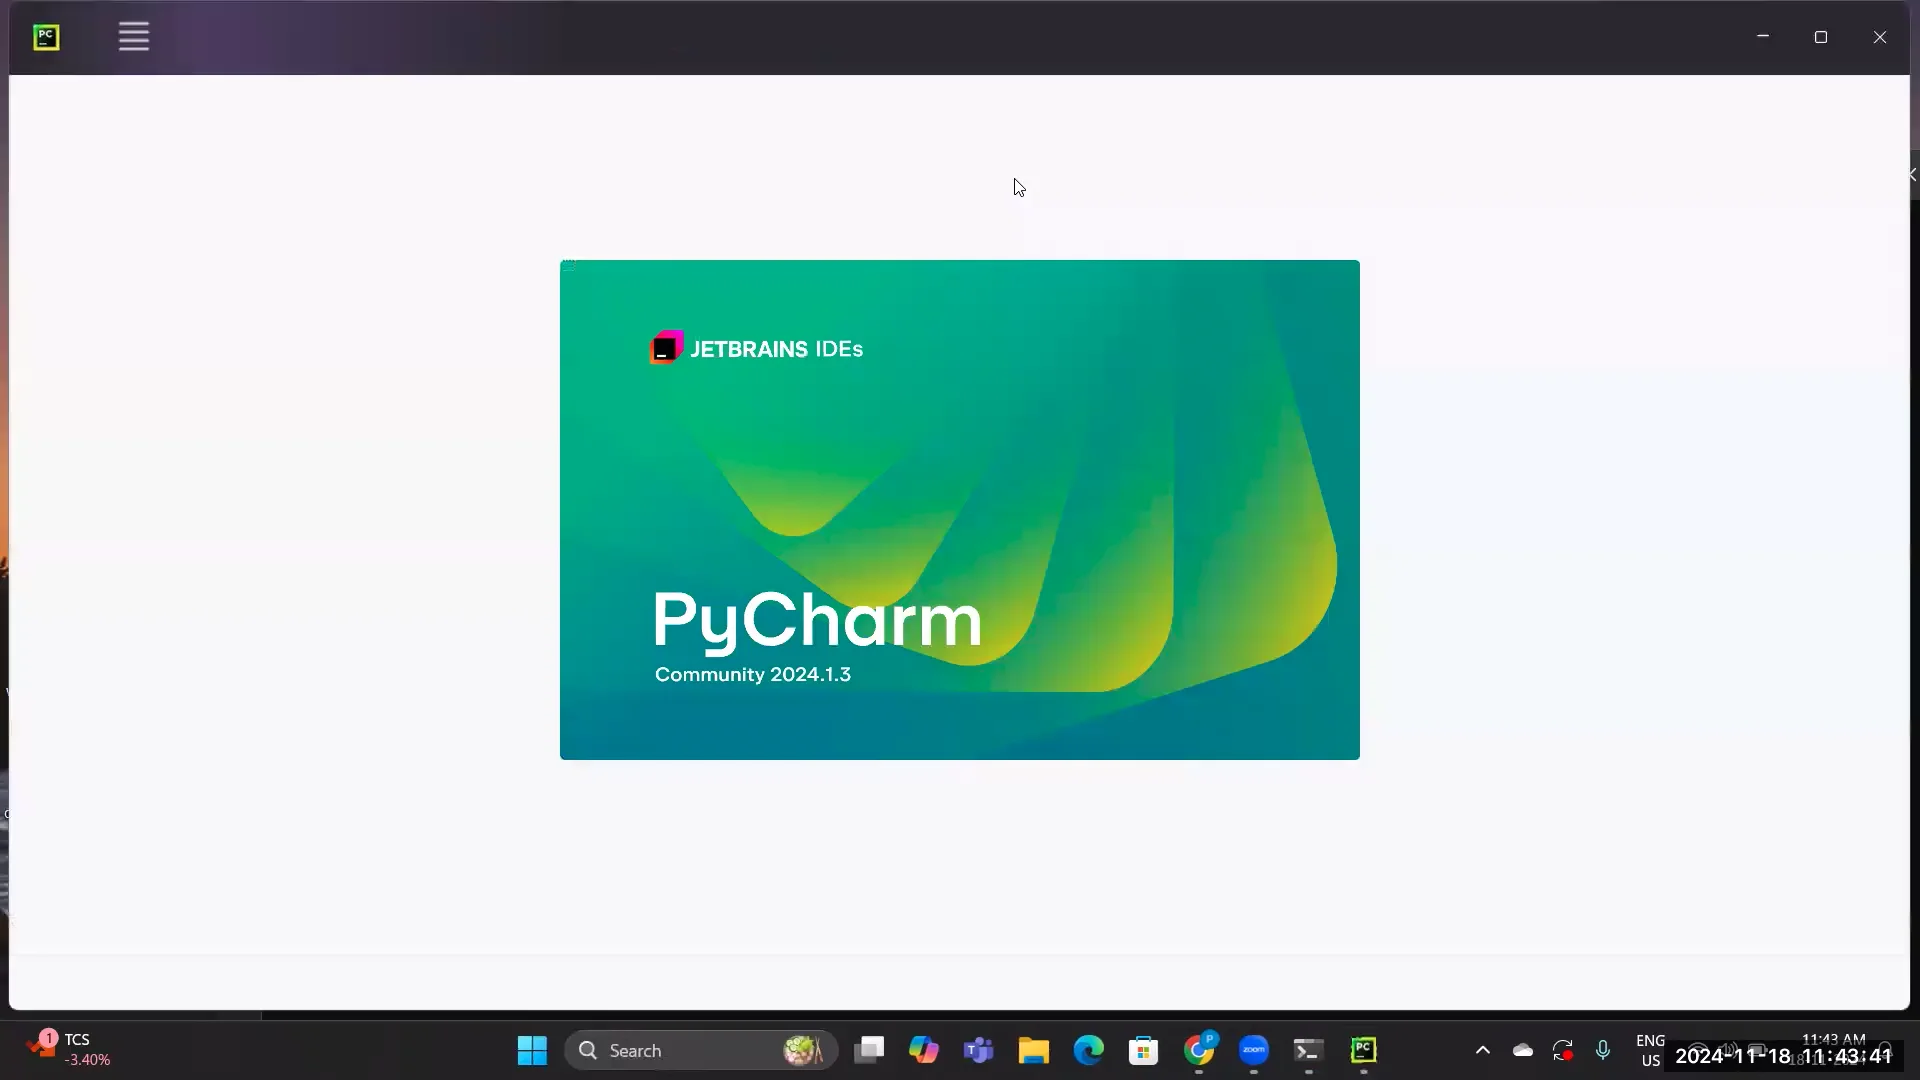Screen dimensions: 1920x1080
Task: Open OneDrive cloud tray icon
Action: click(x=1523, y=1050)
